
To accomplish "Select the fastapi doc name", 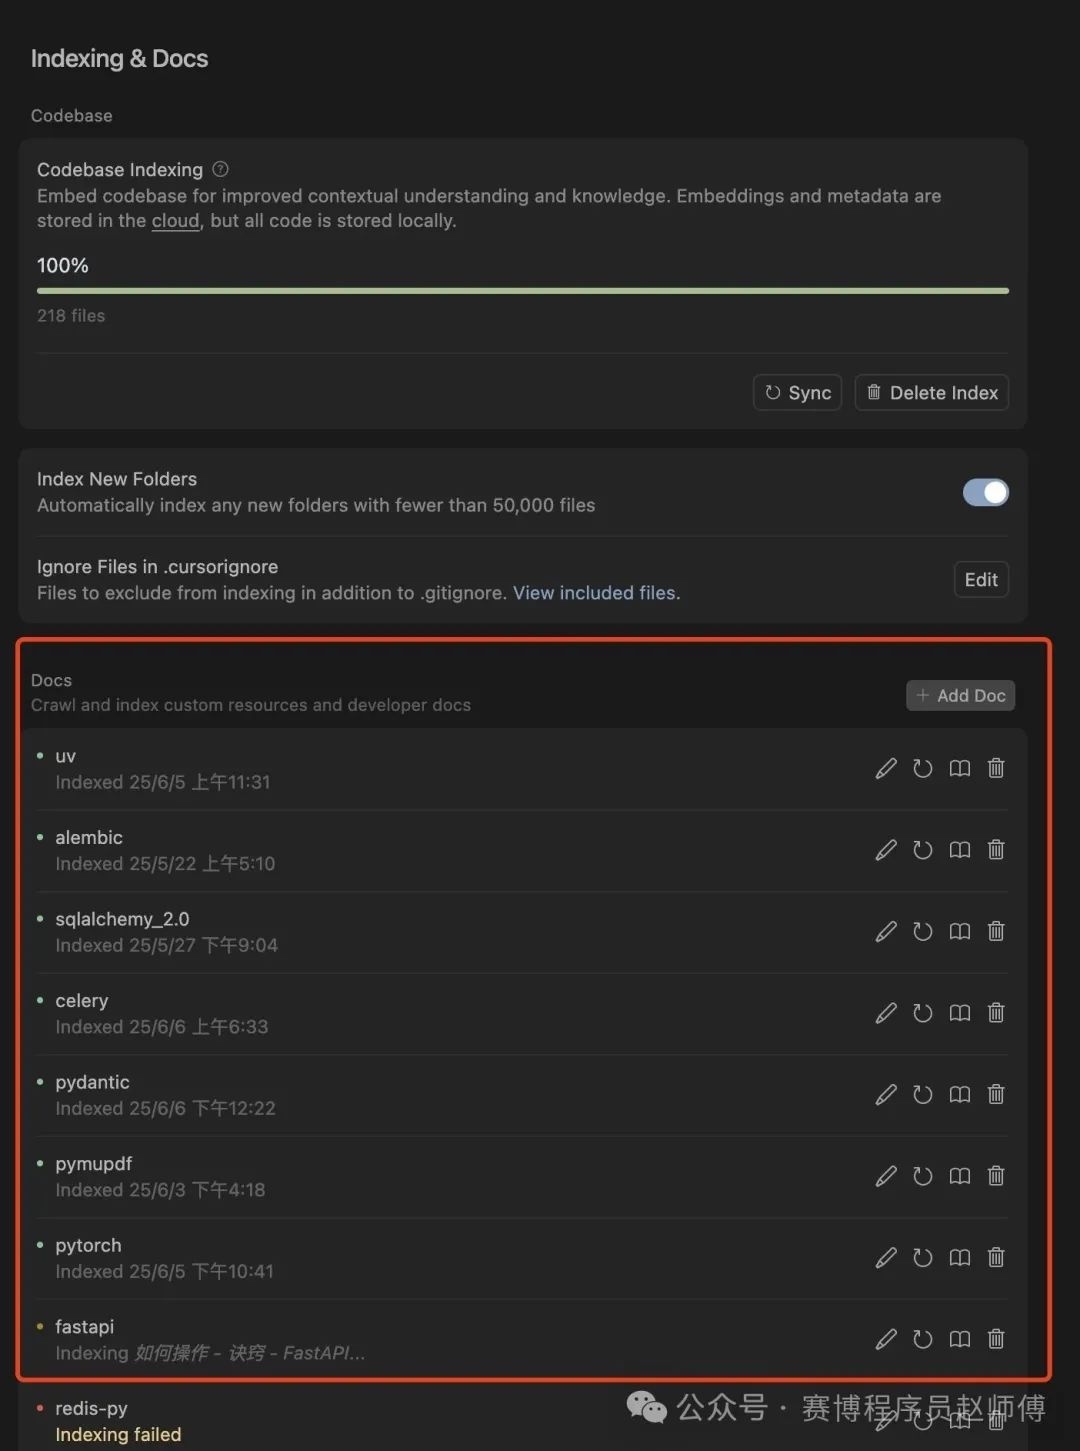I will click(85, 1327).
